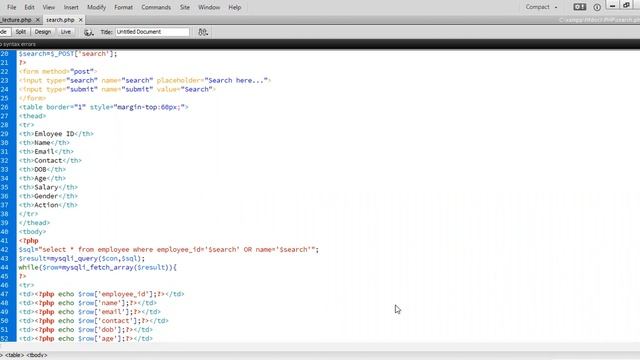The width and height of the screenshot is (640, 360).
Task: Click the echo $row['contact'] line
Action: (x=93, y=321)
